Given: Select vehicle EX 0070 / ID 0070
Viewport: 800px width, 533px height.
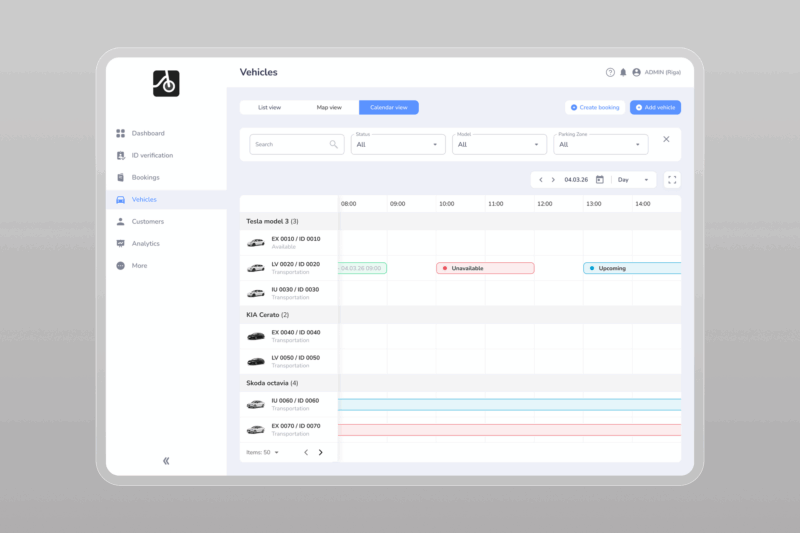Looking at the screenshot, I should [289, 429].
